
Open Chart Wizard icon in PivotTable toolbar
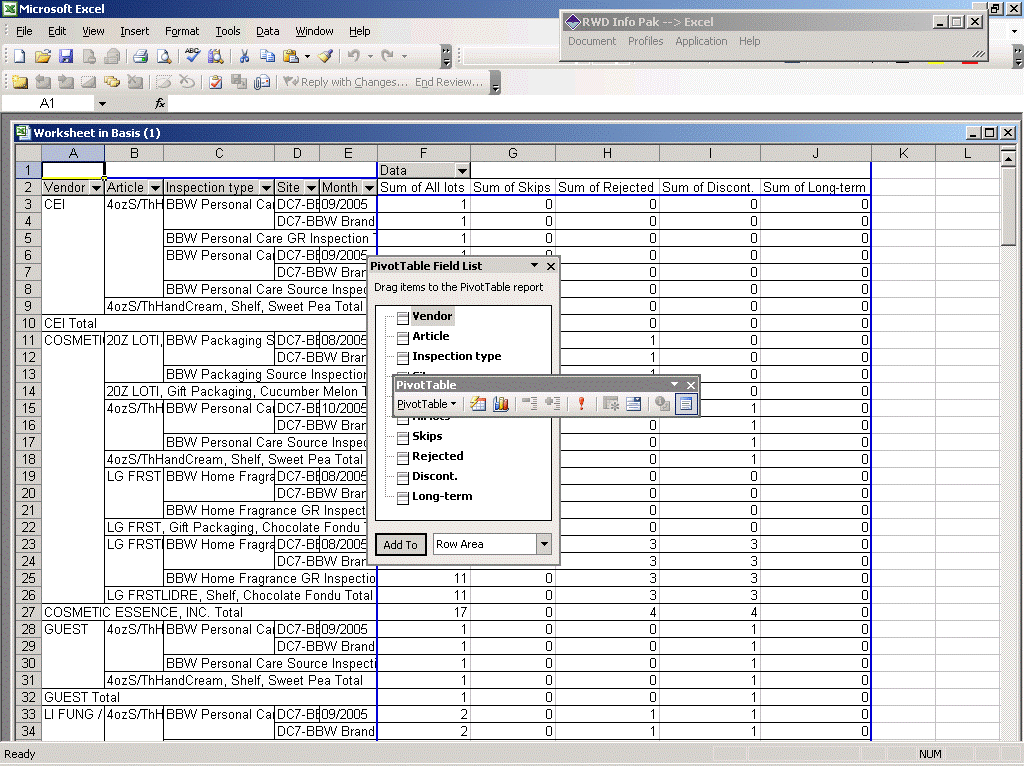(x=501, y=404)
